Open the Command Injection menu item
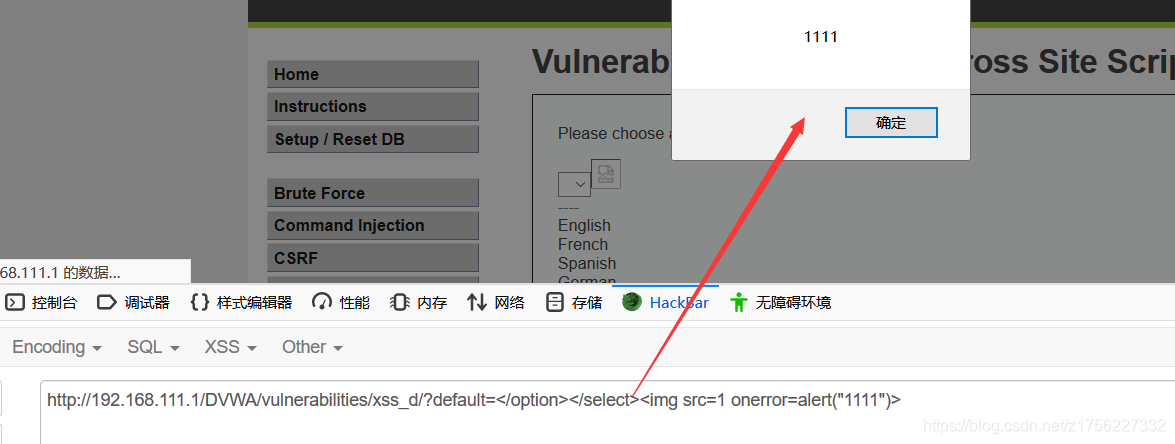Image resolution: width=1175 pixels, height=444 pixels. [372, 225]
